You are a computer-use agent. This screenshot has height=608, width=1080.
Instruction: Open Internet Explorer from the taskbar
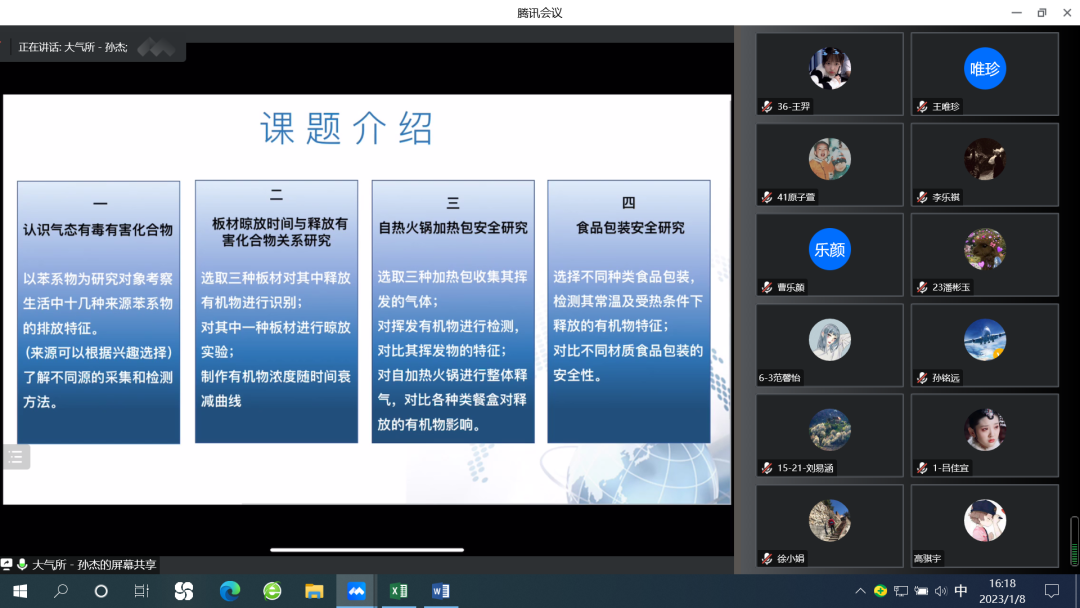coord(272,591)
